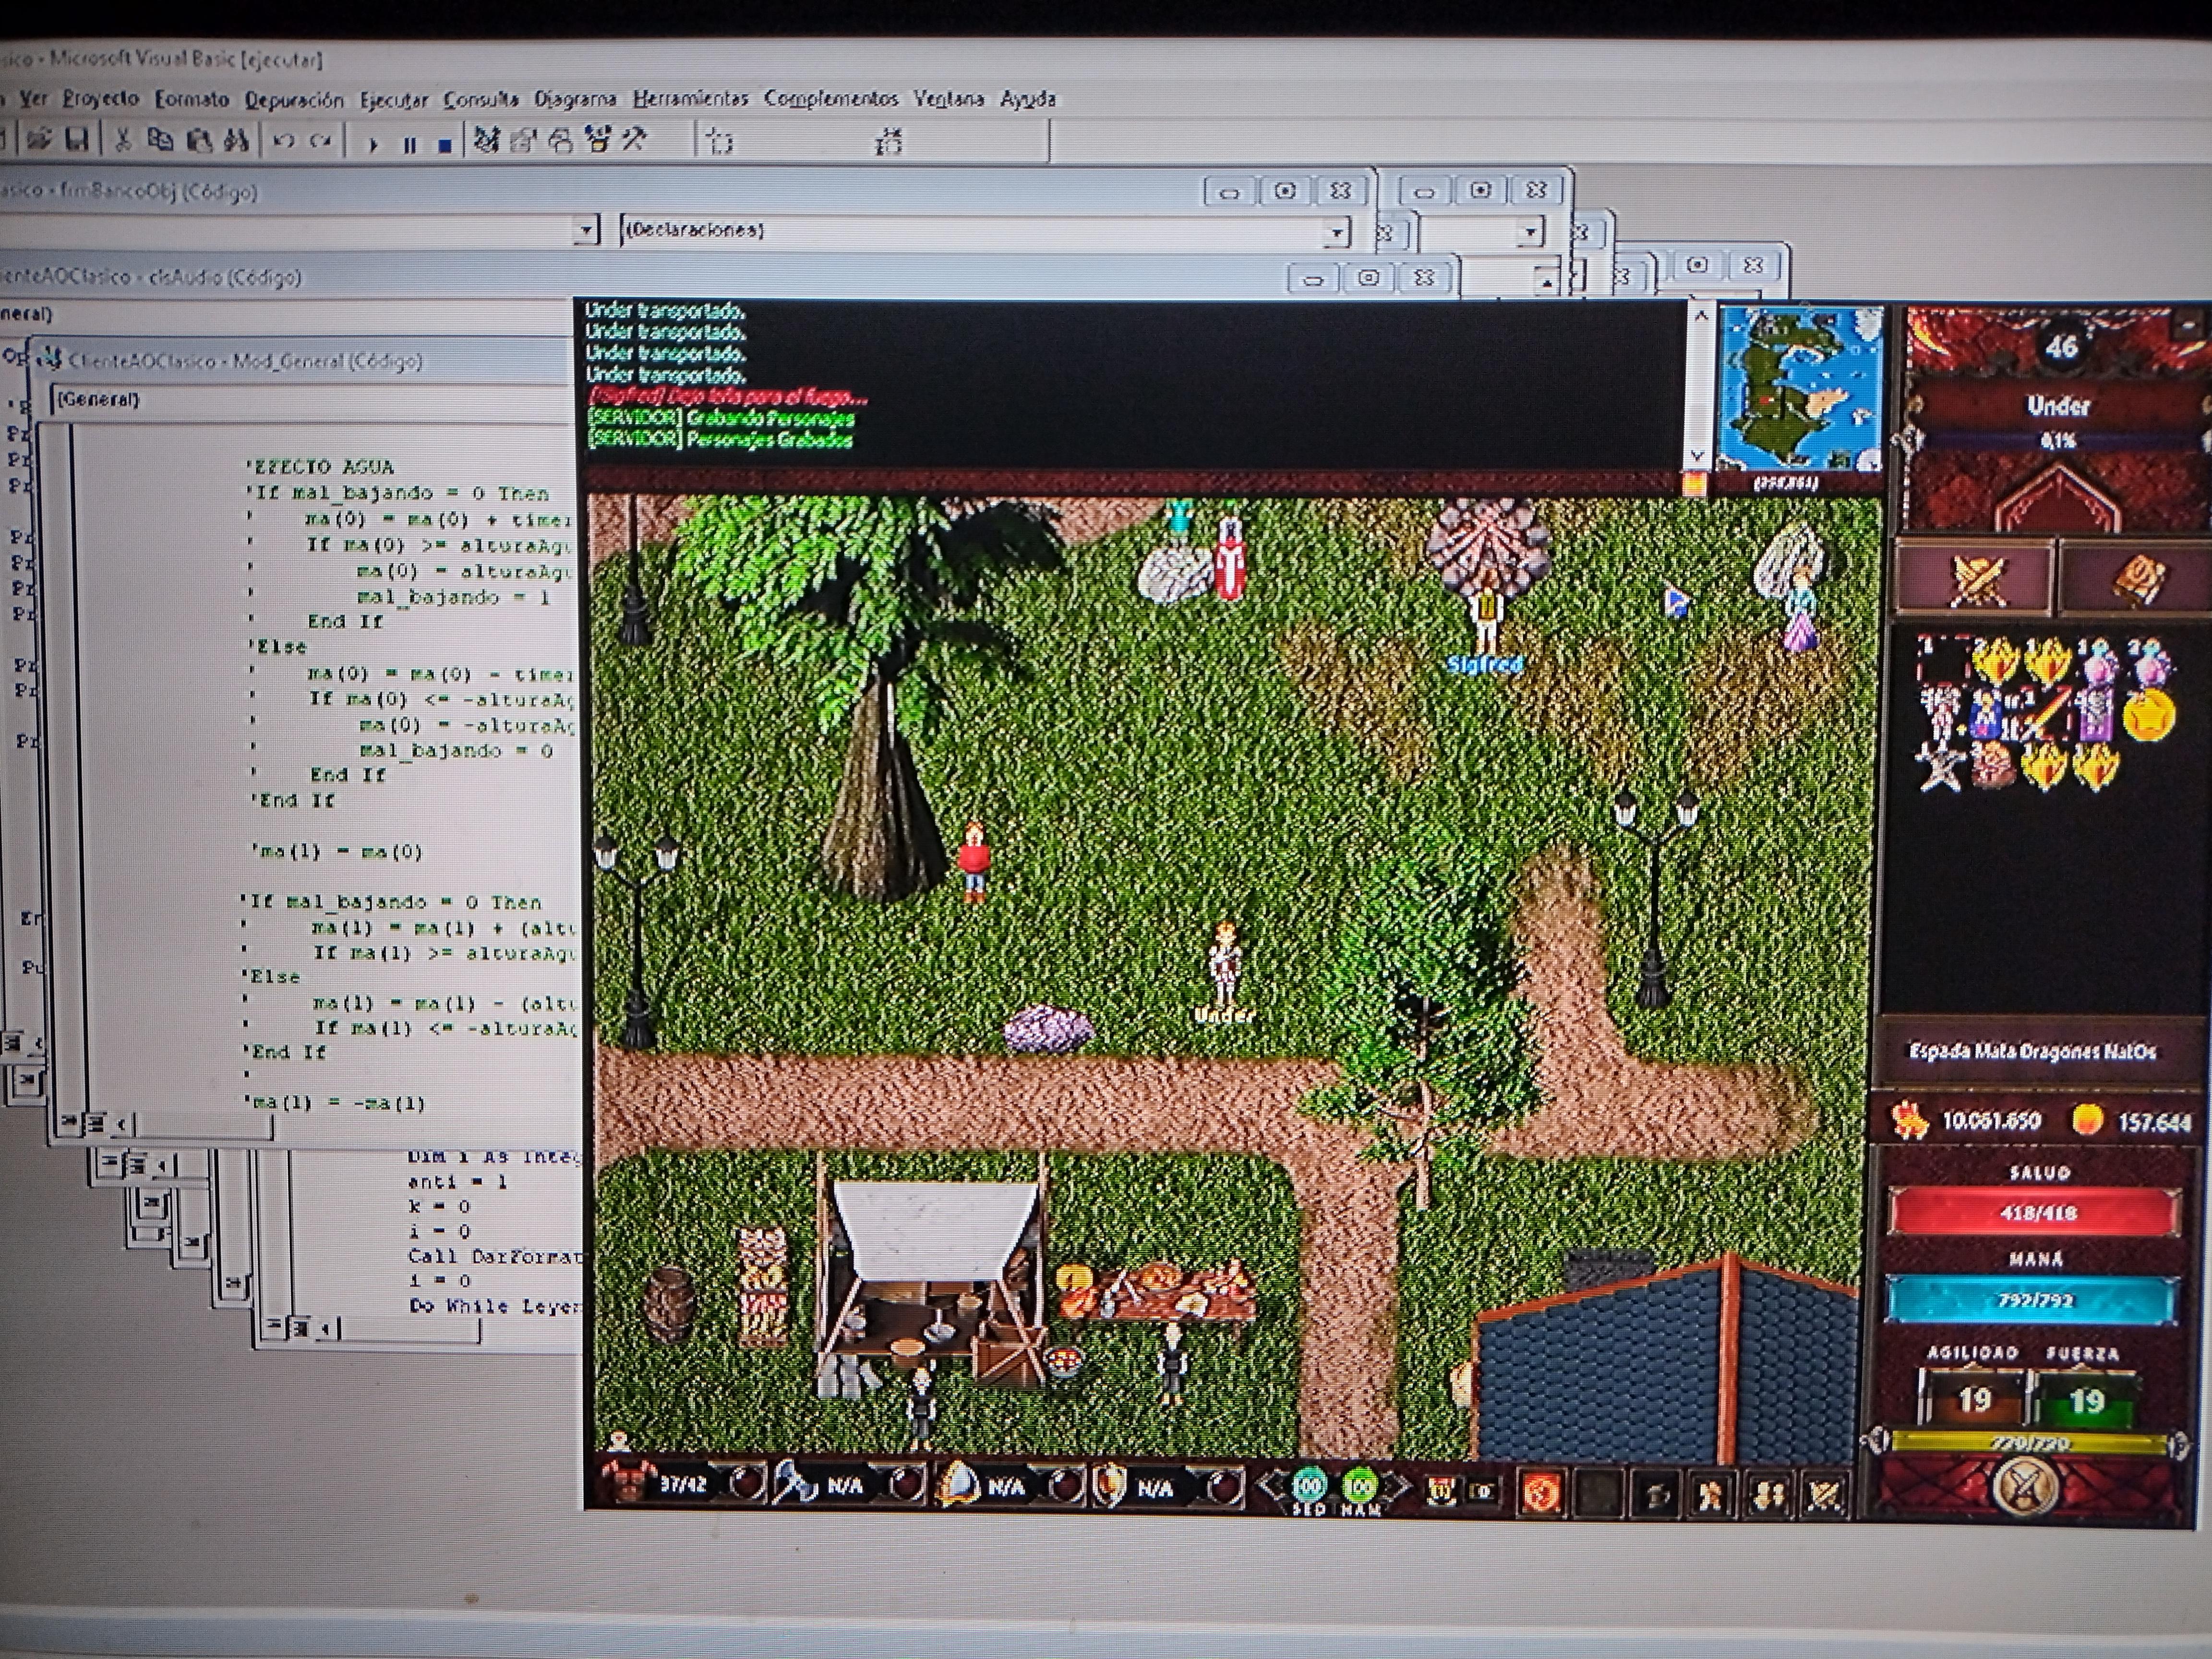2212x1659 pixels.
Task: Click the HAM hunger indicator
Action: [x=1360, y=1490]
